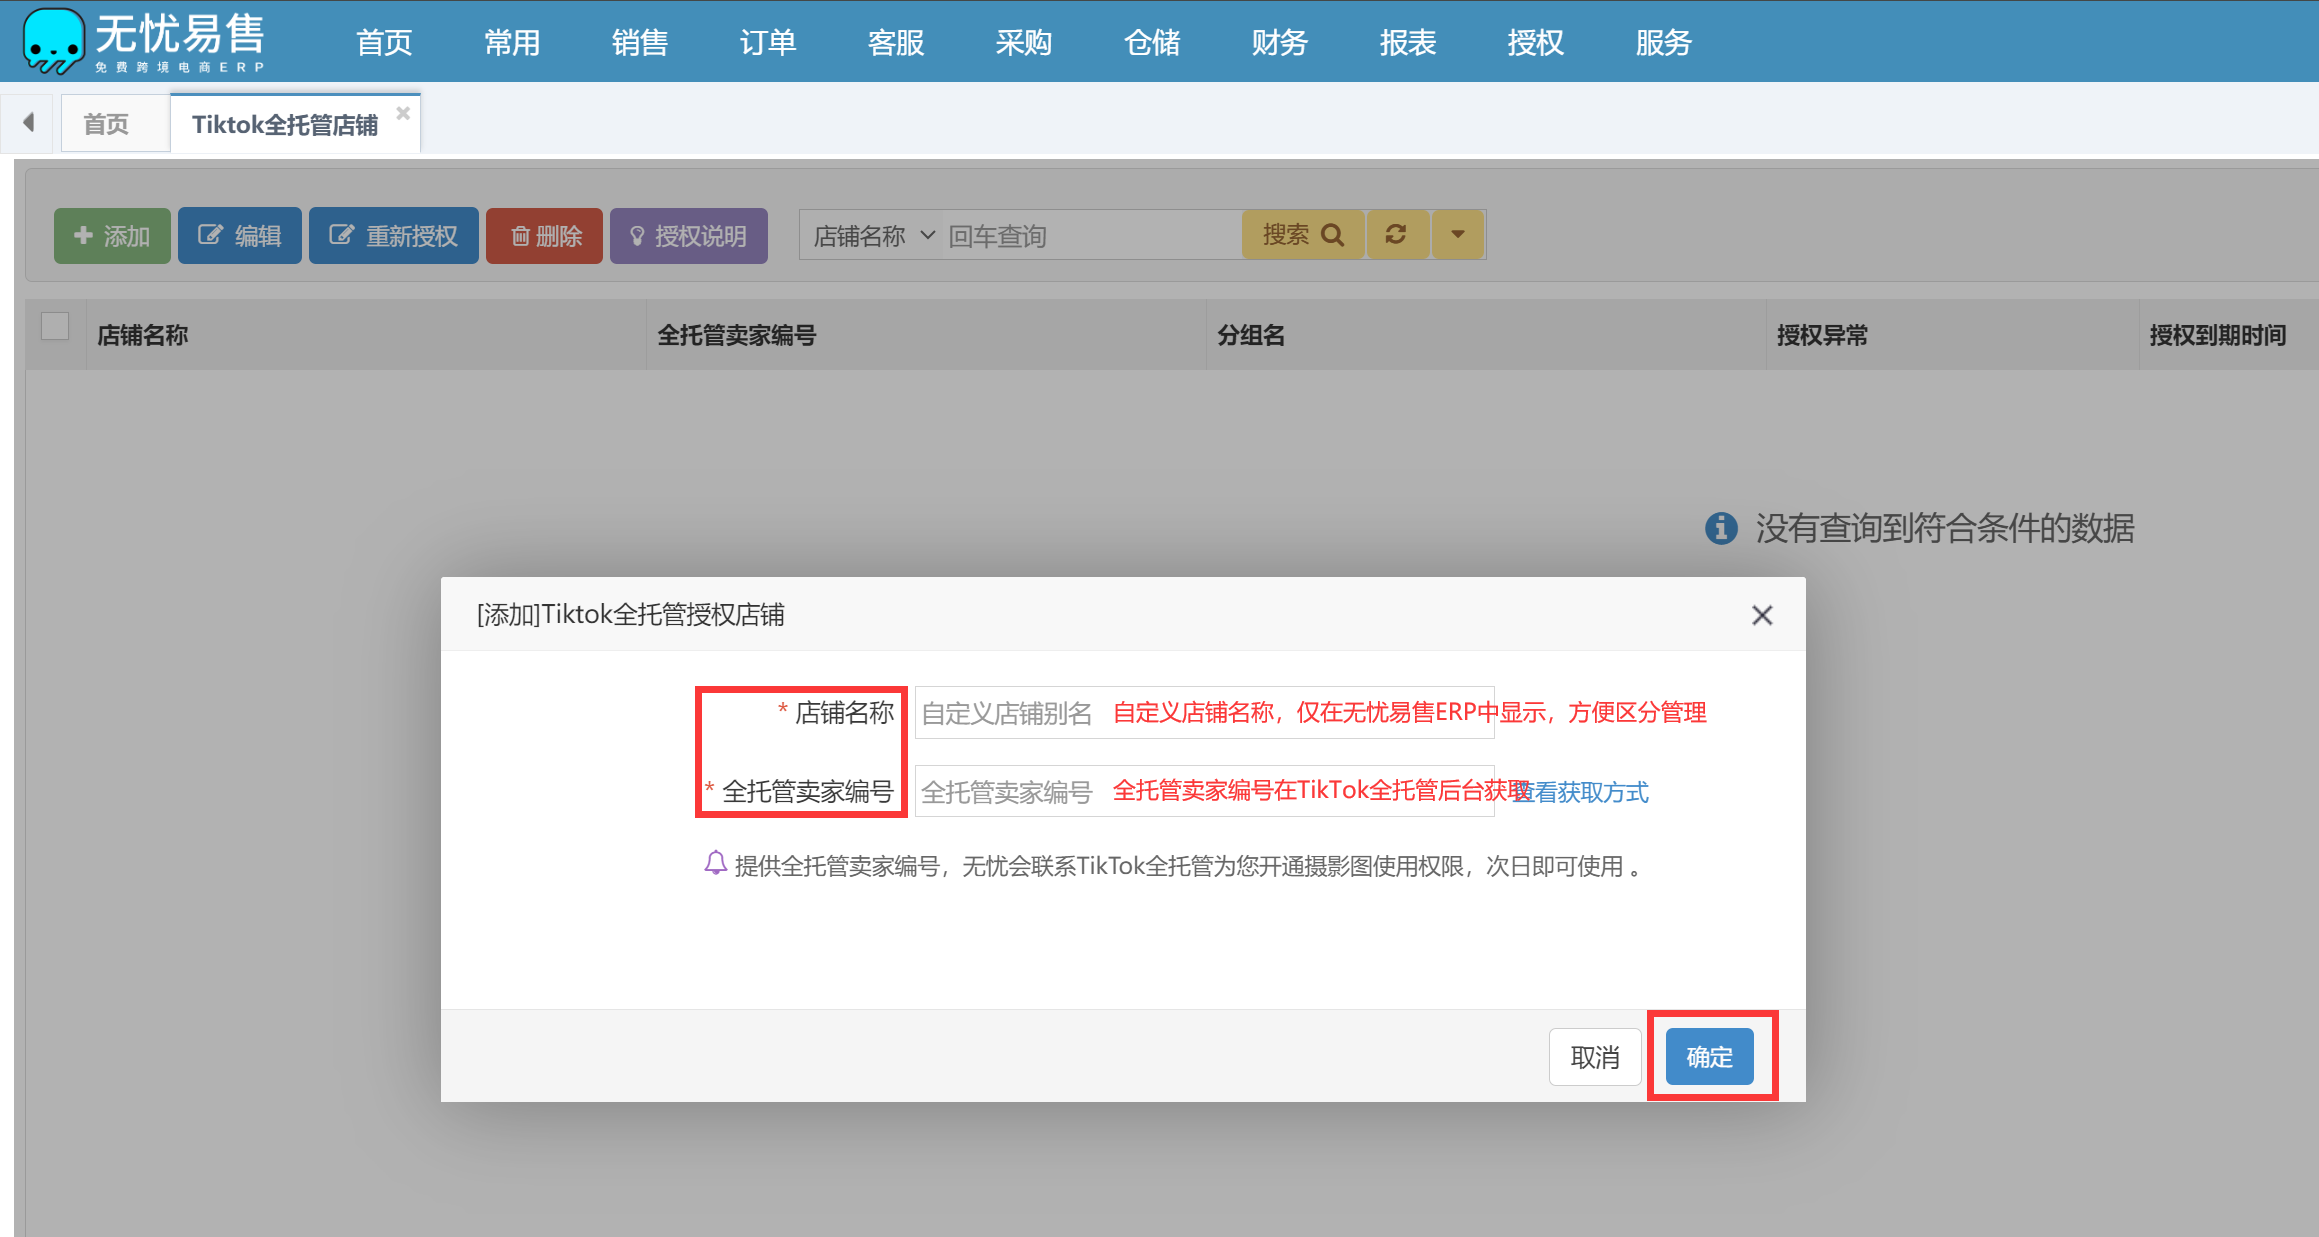Screen dimensions: 2319x1237
Task: Open the dropdown arrow beside refresh
Action: tap(1458, 234)
